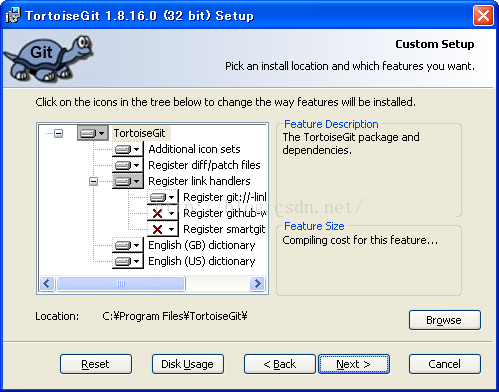Open the TortoiseGit root feature install dropdown
499x392 pixels.
coord(93,133)
